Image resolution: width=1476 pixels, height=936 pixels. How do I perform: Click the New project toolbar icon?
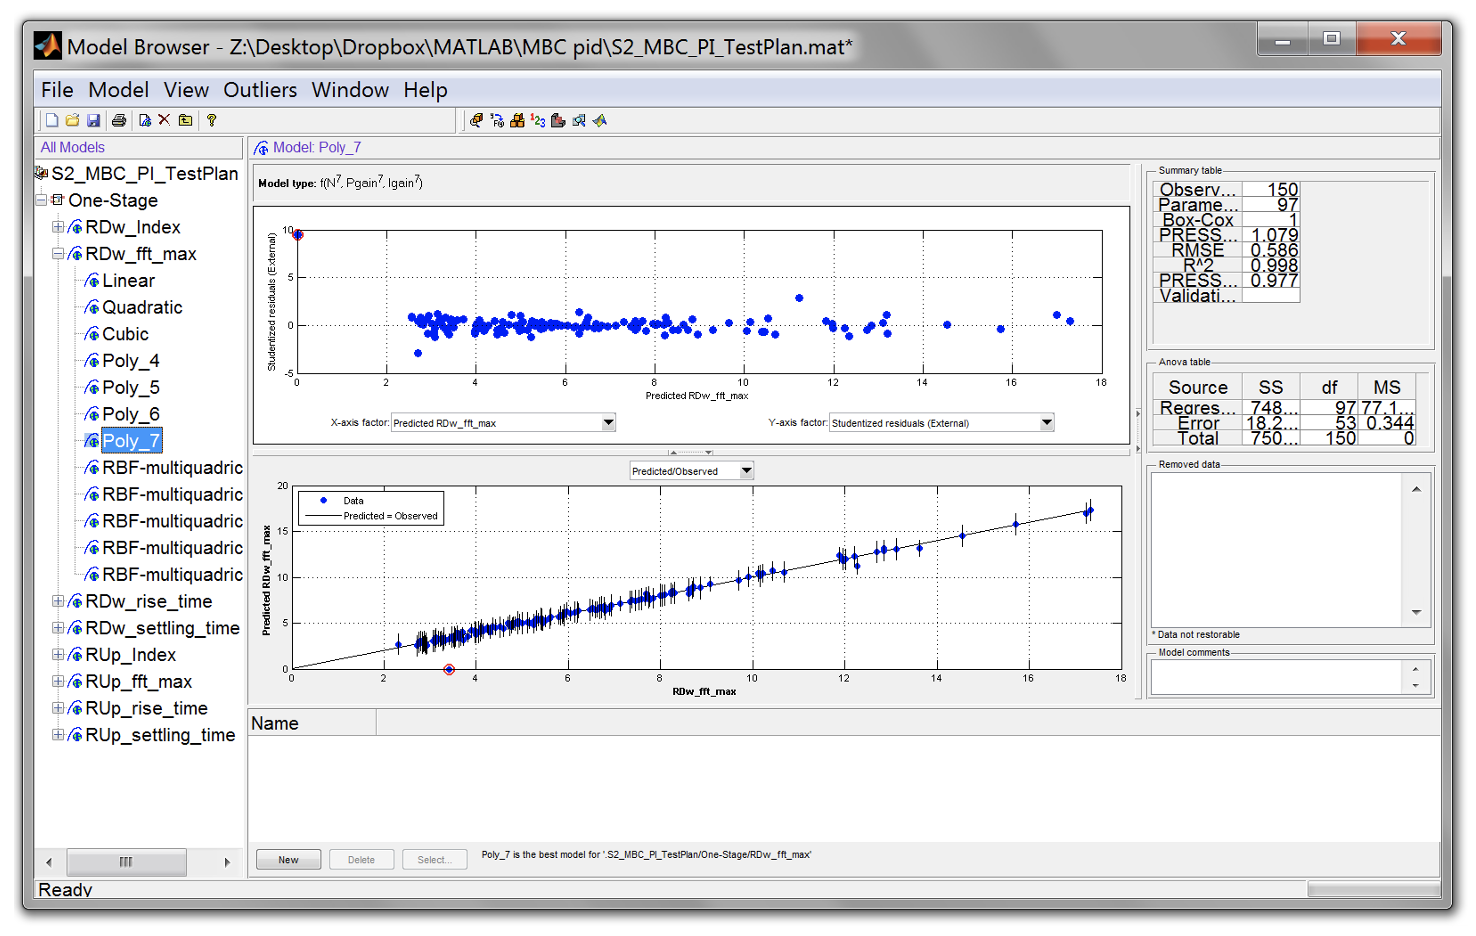(52, 120)
